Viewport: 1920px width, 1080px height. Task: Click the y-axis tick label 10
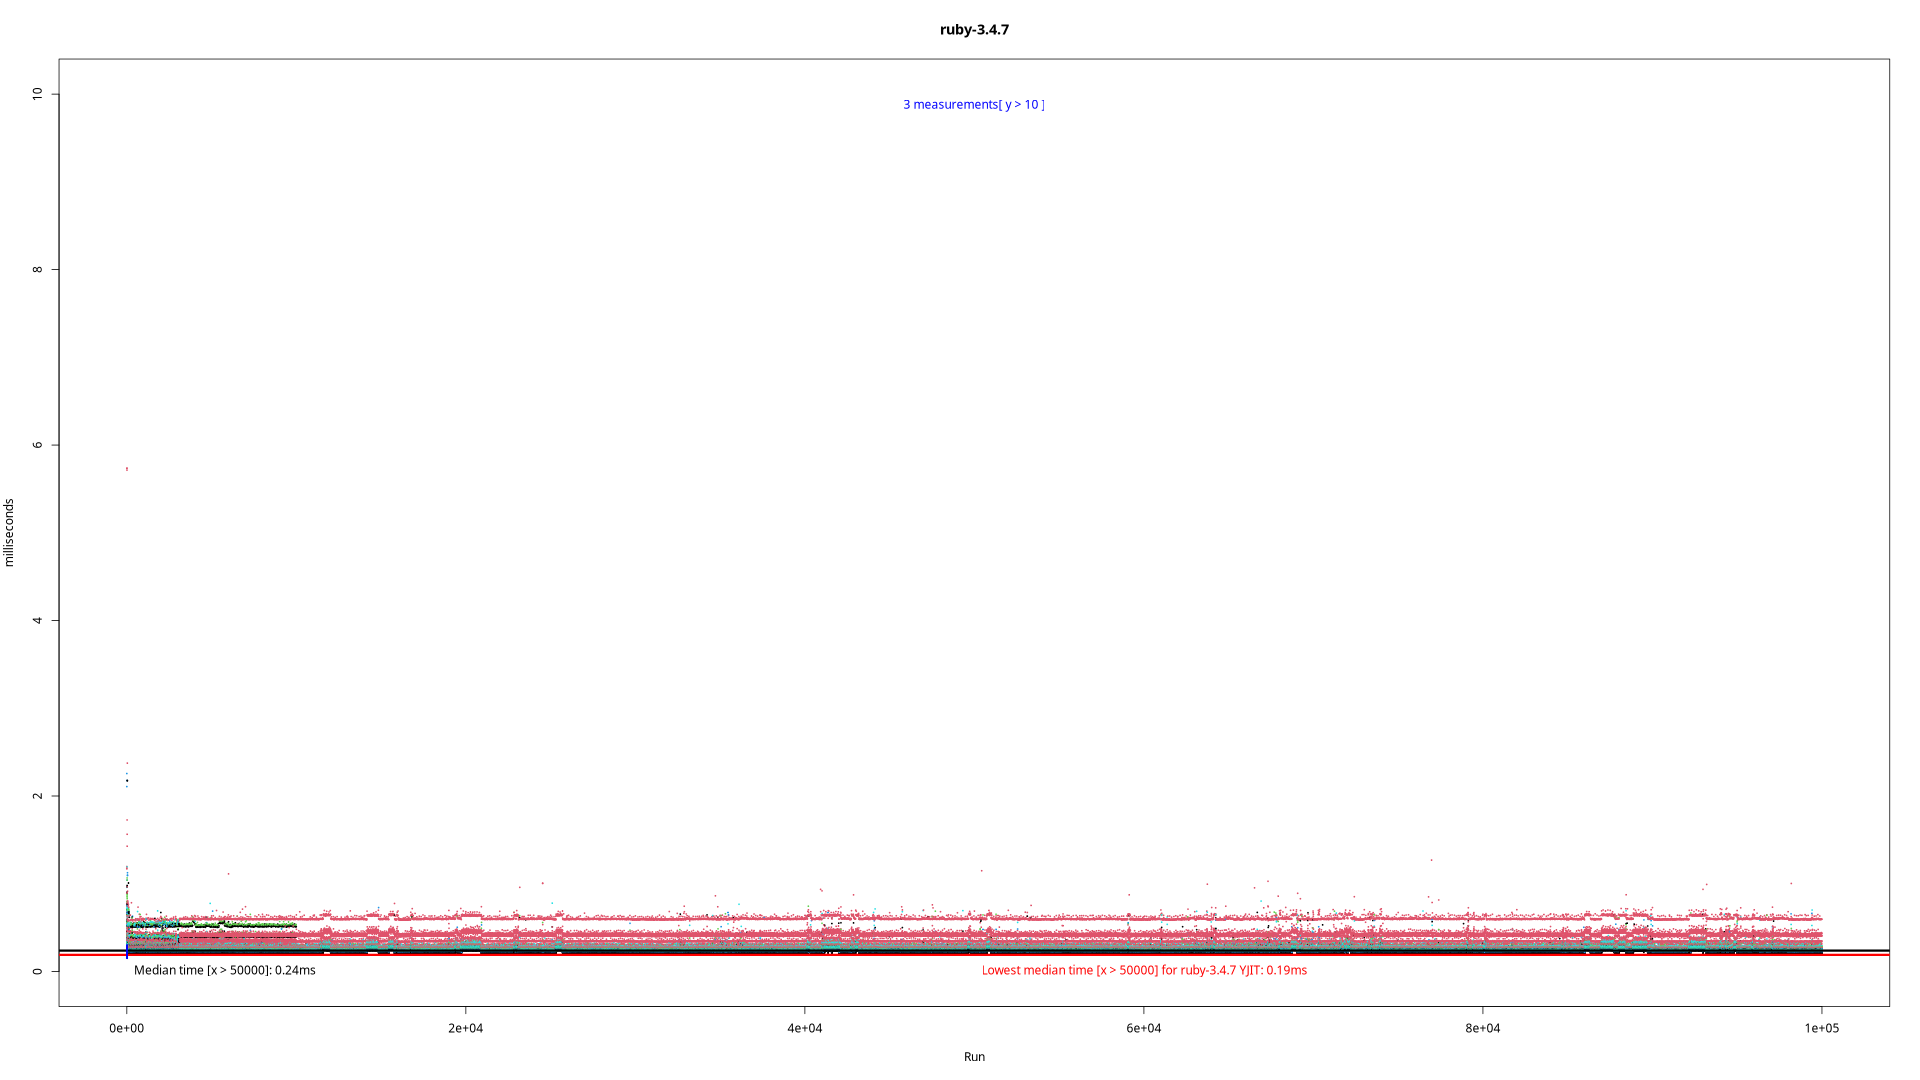38,94
